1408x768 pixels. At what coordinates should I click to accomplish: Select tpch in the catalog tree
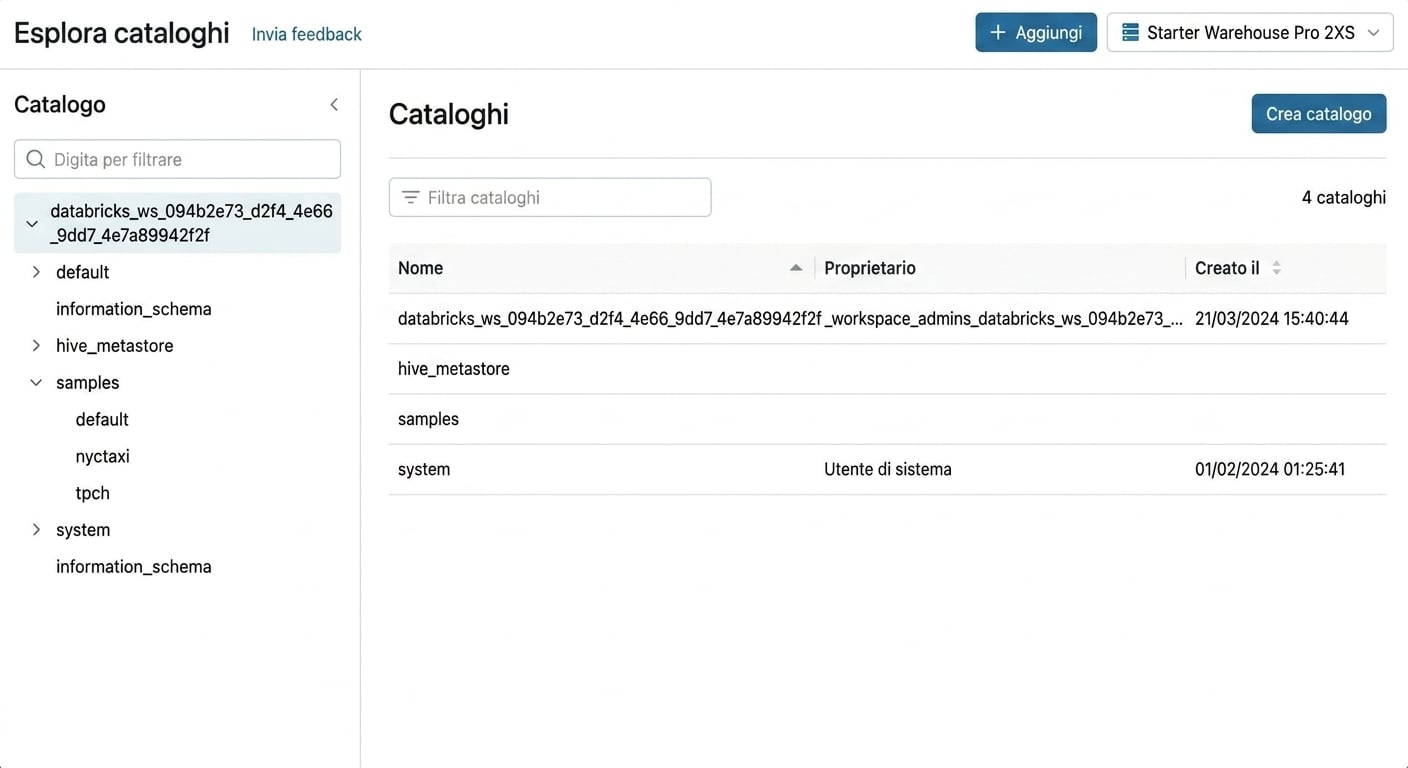pos(93,493)
